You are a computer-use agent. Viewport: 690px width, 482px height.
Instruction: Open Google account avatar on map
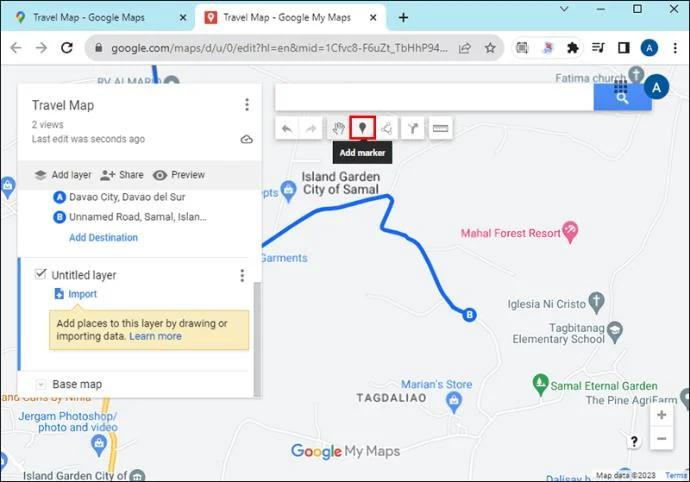coord(656,87)
